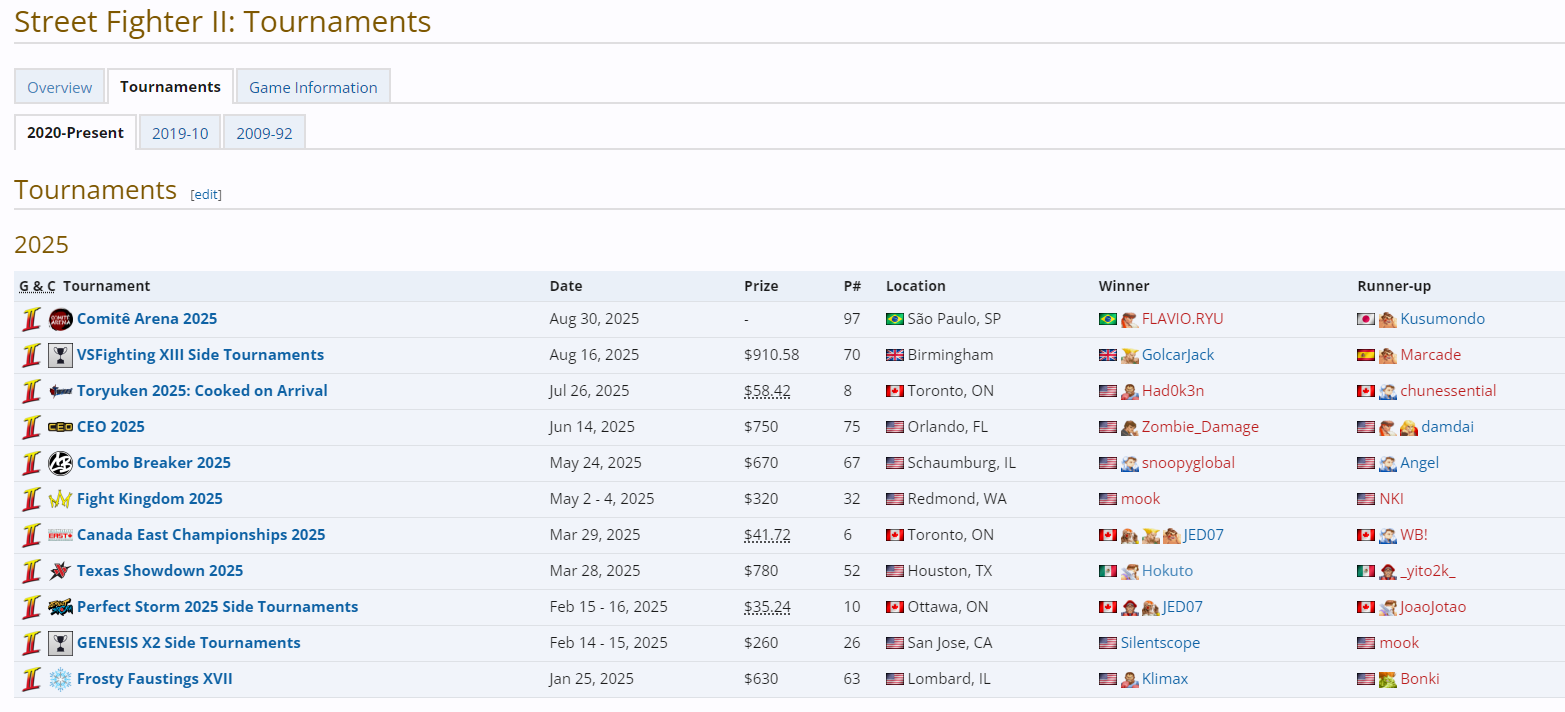Click the Canada East Championships logo icon
The image size is (1565, 712).
pyautogui.click(x=60, y=535)
